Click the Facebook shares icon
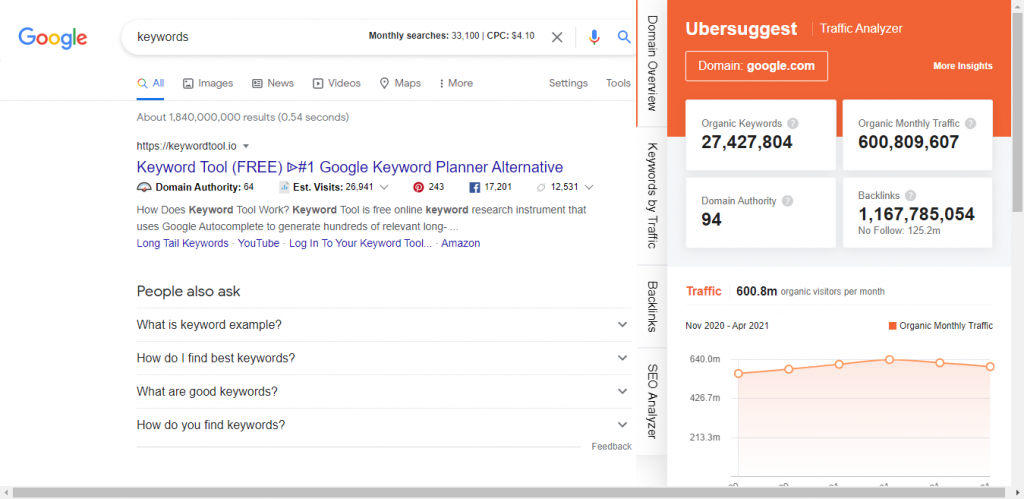 (x=475, y=187)
